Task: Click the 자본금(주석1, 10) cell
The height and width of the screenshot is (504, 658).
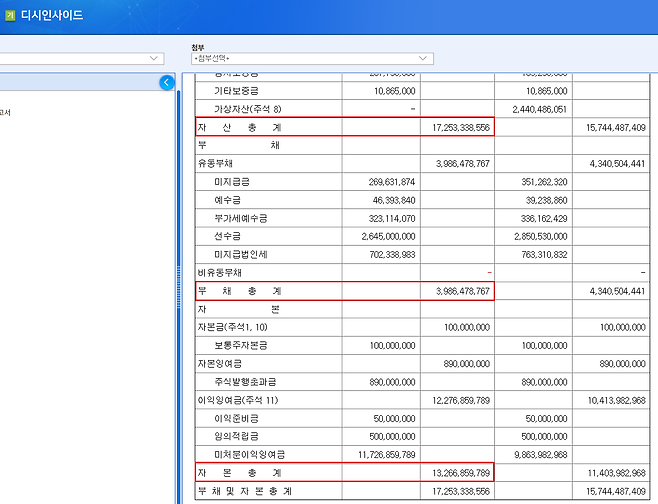Action: (x=233, y=327)
